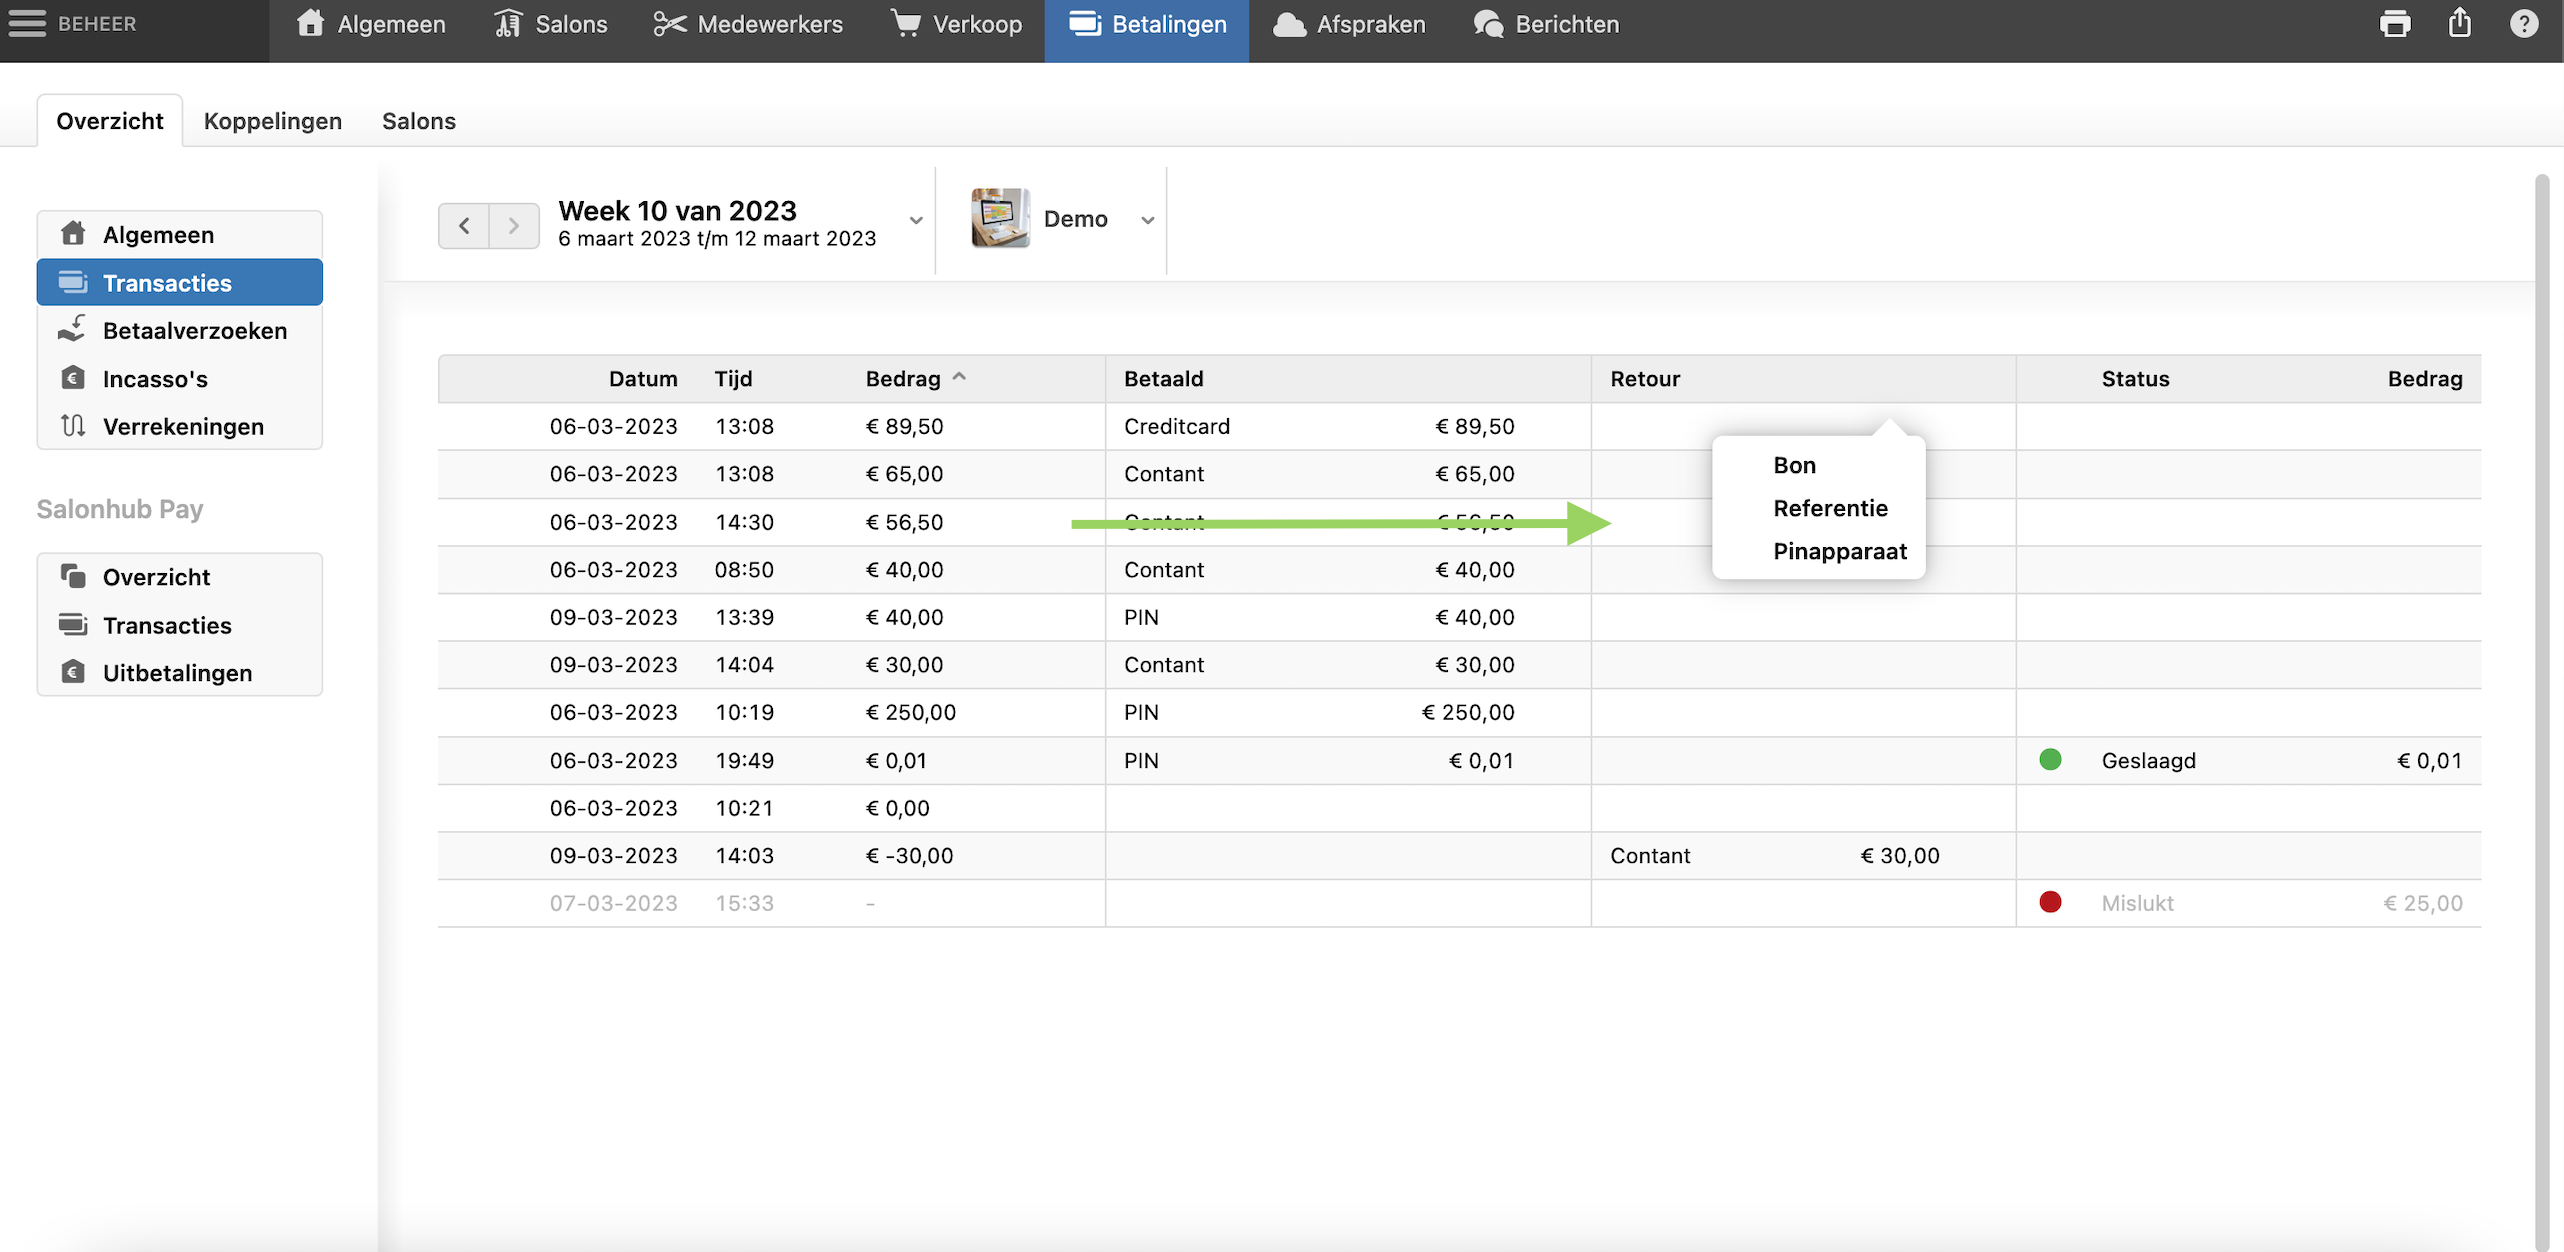Click the printer icon in top bar
Viewport: 2564px width, 1252px height.
click(2394, 24)
